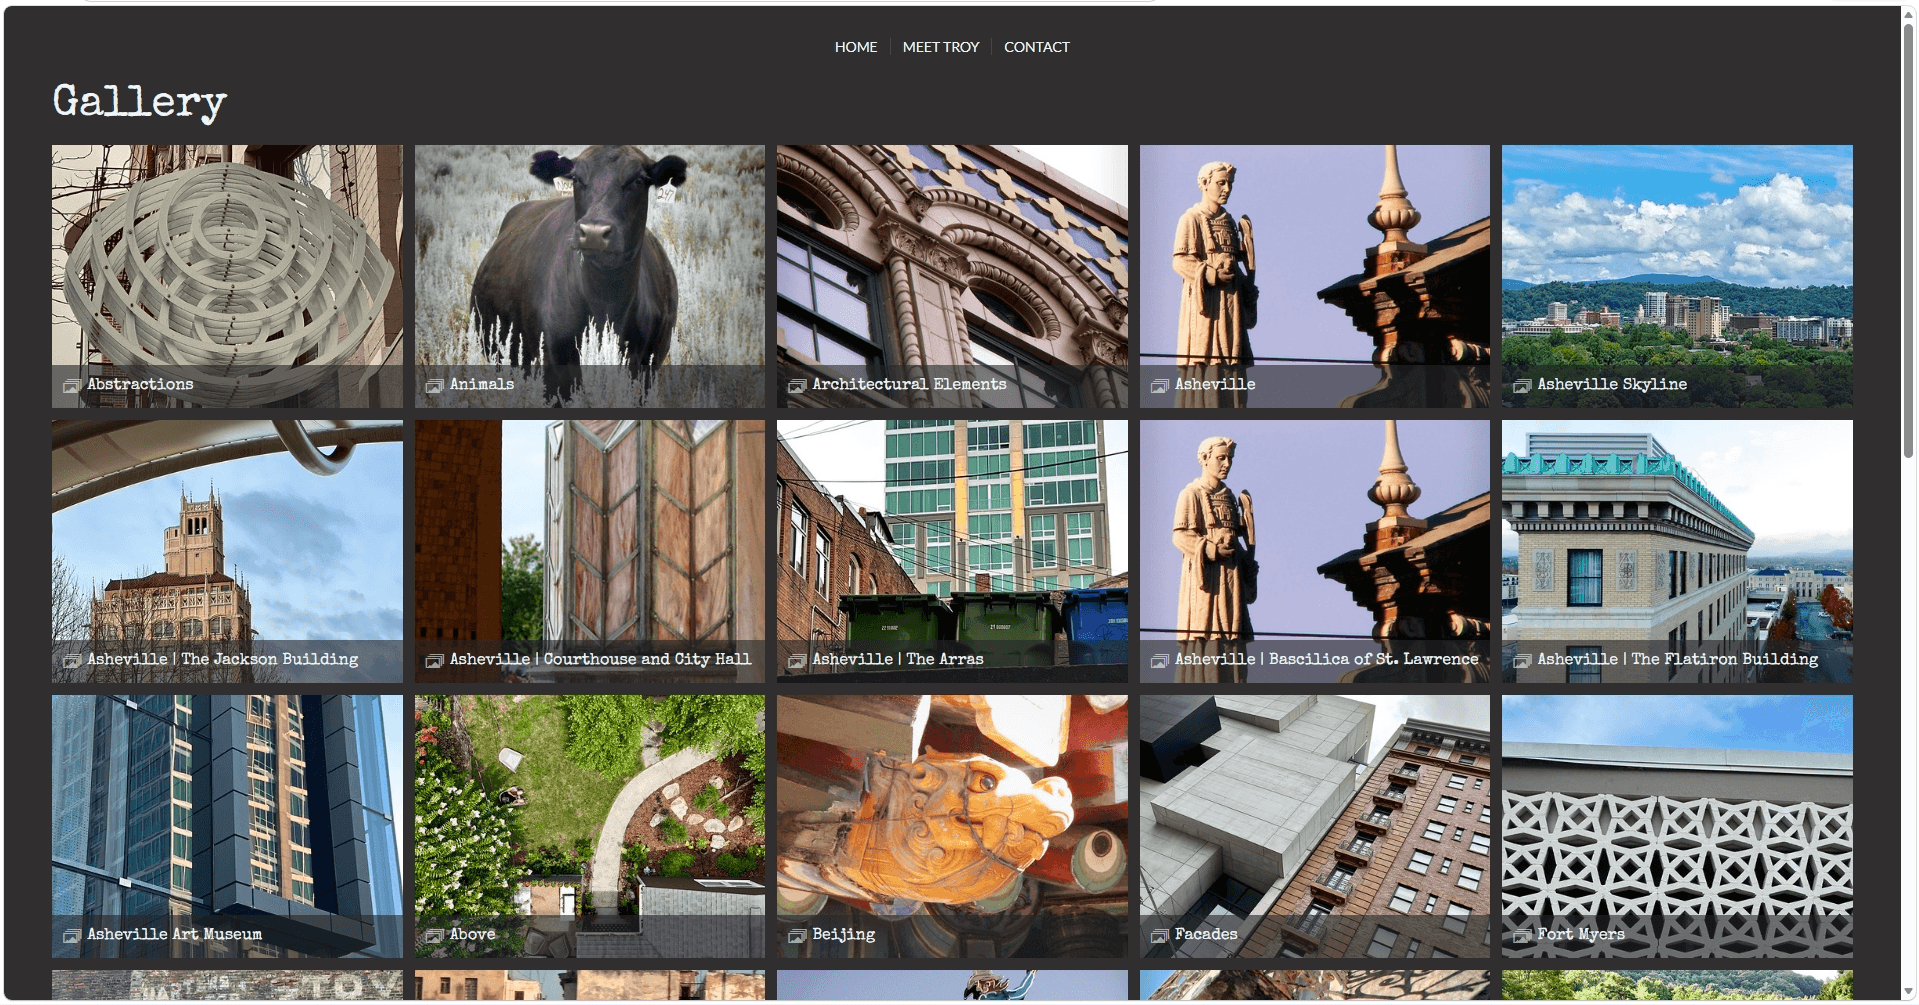Click the album icon beside Beijing
The height and width of the screenshot is (1005, 1919).
coord(796,935)
